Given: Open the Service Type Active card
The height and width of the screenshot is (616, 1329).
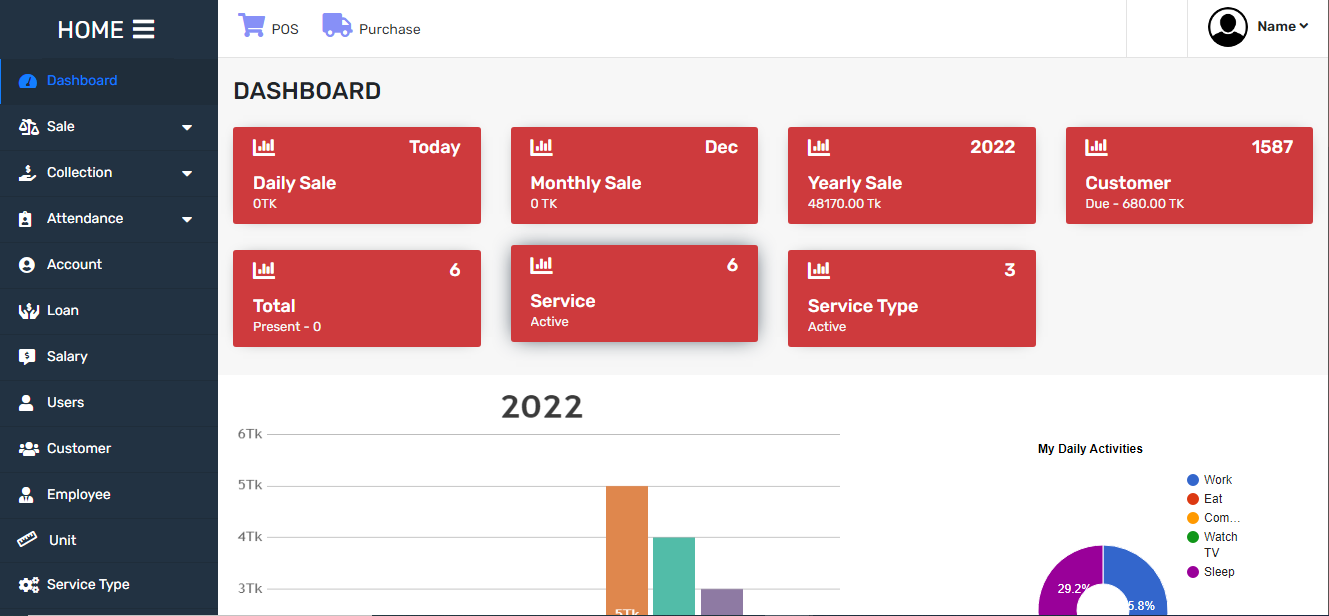Looking at the screenshot, I should (912, 298).
